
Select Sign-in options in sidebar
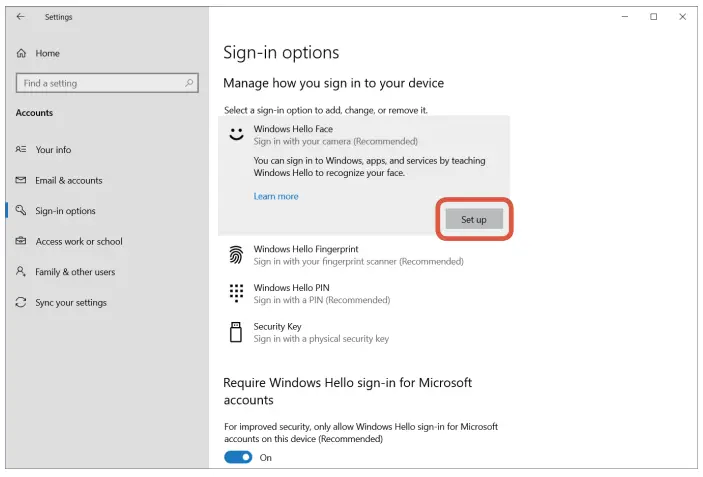click(x=65, y=211)
